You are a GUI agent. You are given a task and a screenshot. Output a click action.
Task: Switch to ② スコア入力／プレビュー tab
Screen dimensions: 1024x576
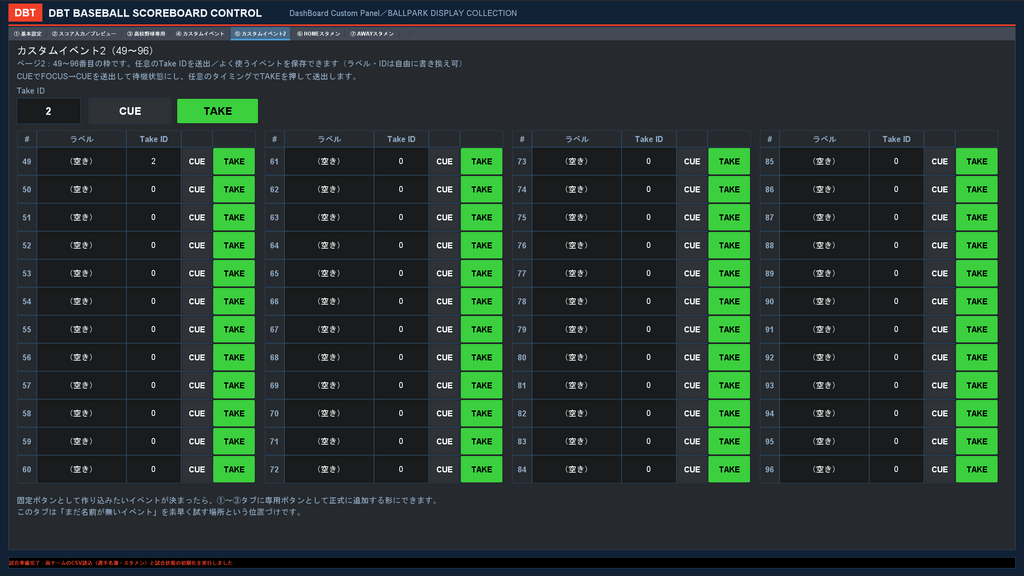84,34
